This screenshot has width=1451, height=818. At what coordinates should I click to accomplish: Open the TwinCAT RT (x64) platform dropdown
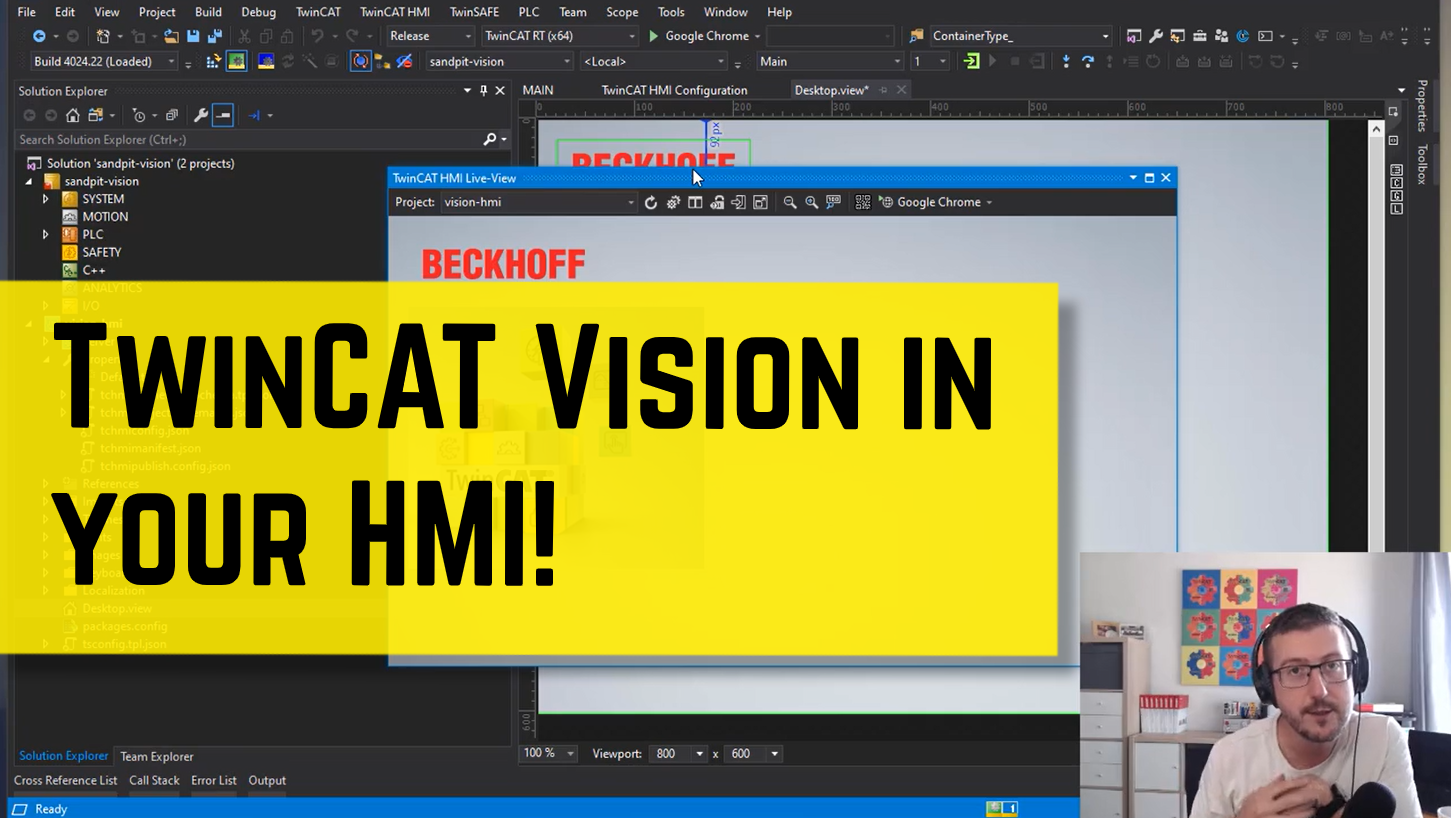(x=560, y=36)
